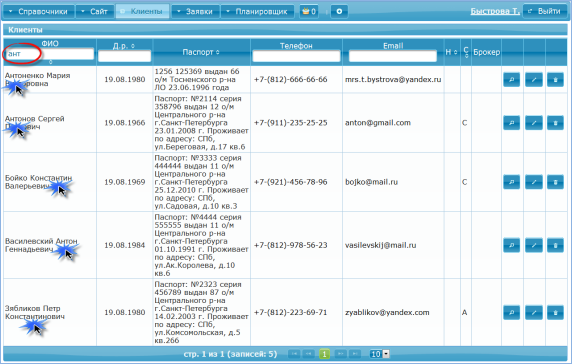Open the Быстрова Т. user profile link
The width and height of the screenshot is (572, 364).
(495, 11)
